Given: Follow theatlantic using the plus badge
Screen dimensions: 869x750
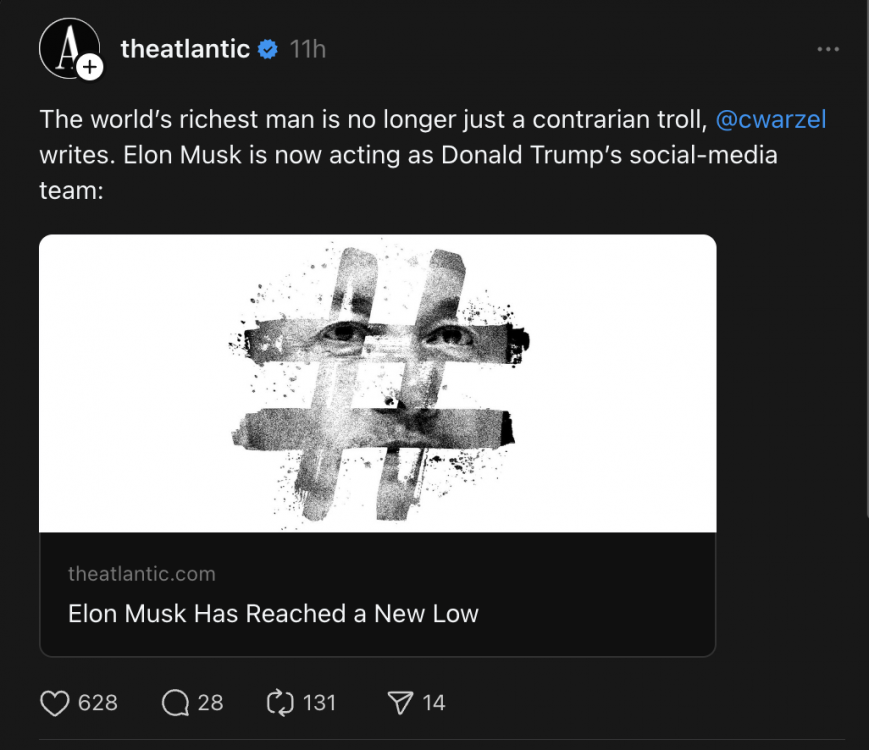Looking at the screenshot, I should [89, 67].
